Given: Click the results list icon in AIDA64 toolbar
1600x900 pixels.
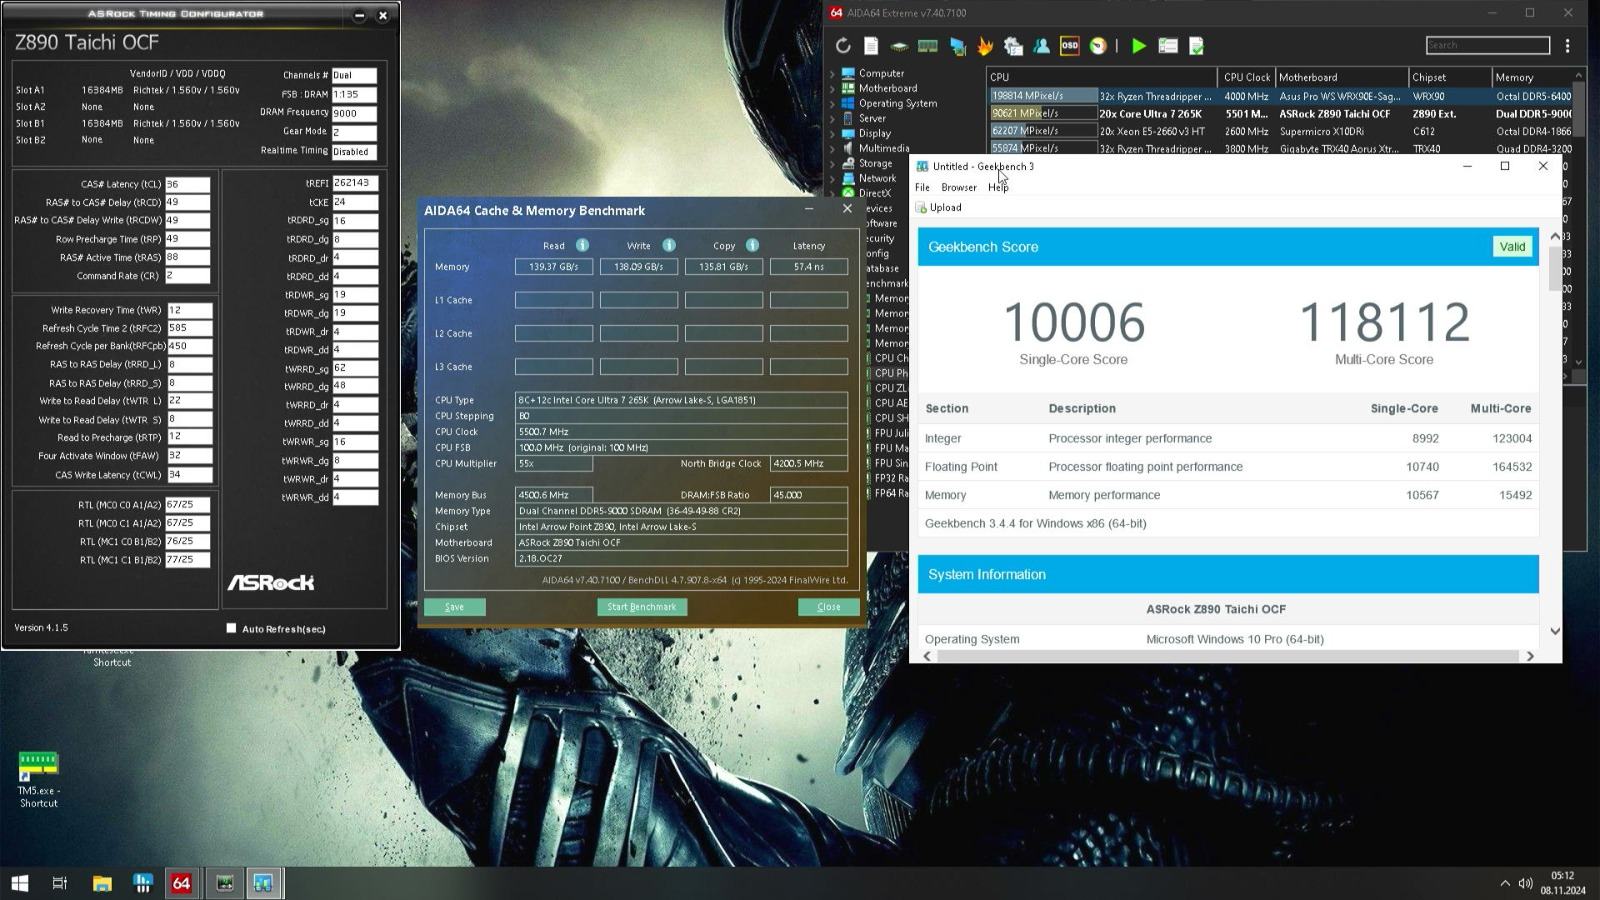Looking at the screenshot, I should coord(1167,46).
